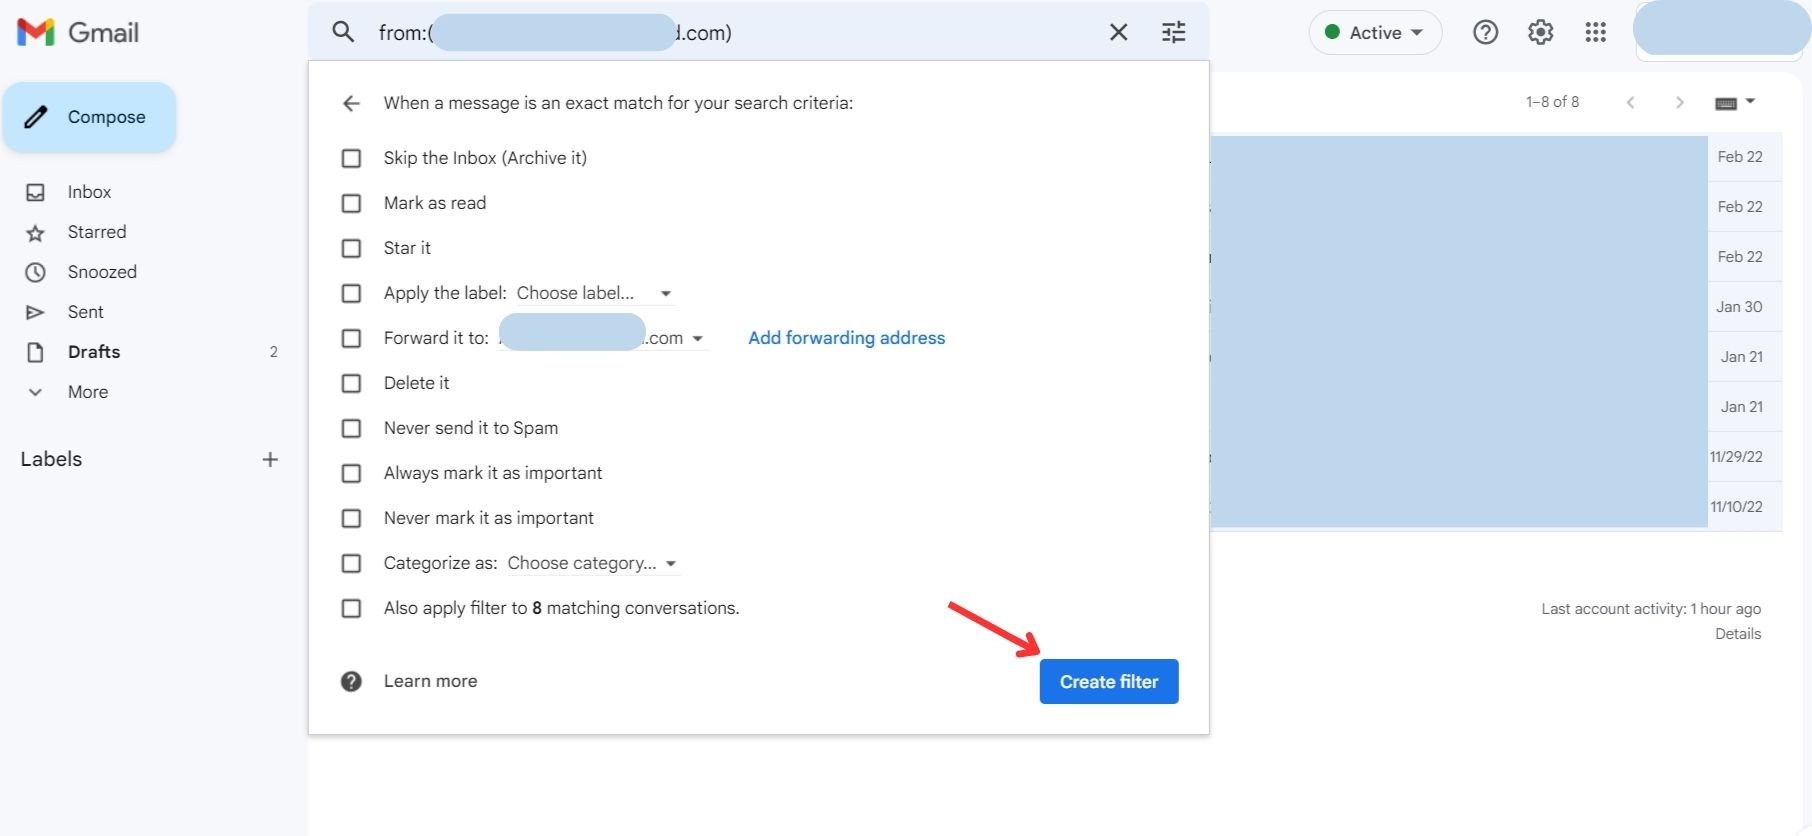The image size is (1812, 836).
Task: Check Never mark it as important
Action: [x=351, y=518]
